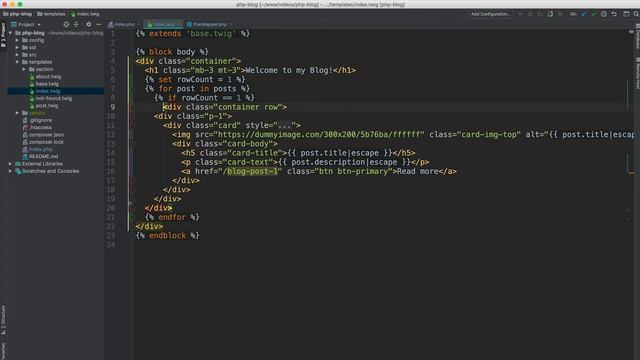This screenshot has height=360, width=640.
Task: Click the Locate/Select Opened File target icon
Action: (66, 24)
